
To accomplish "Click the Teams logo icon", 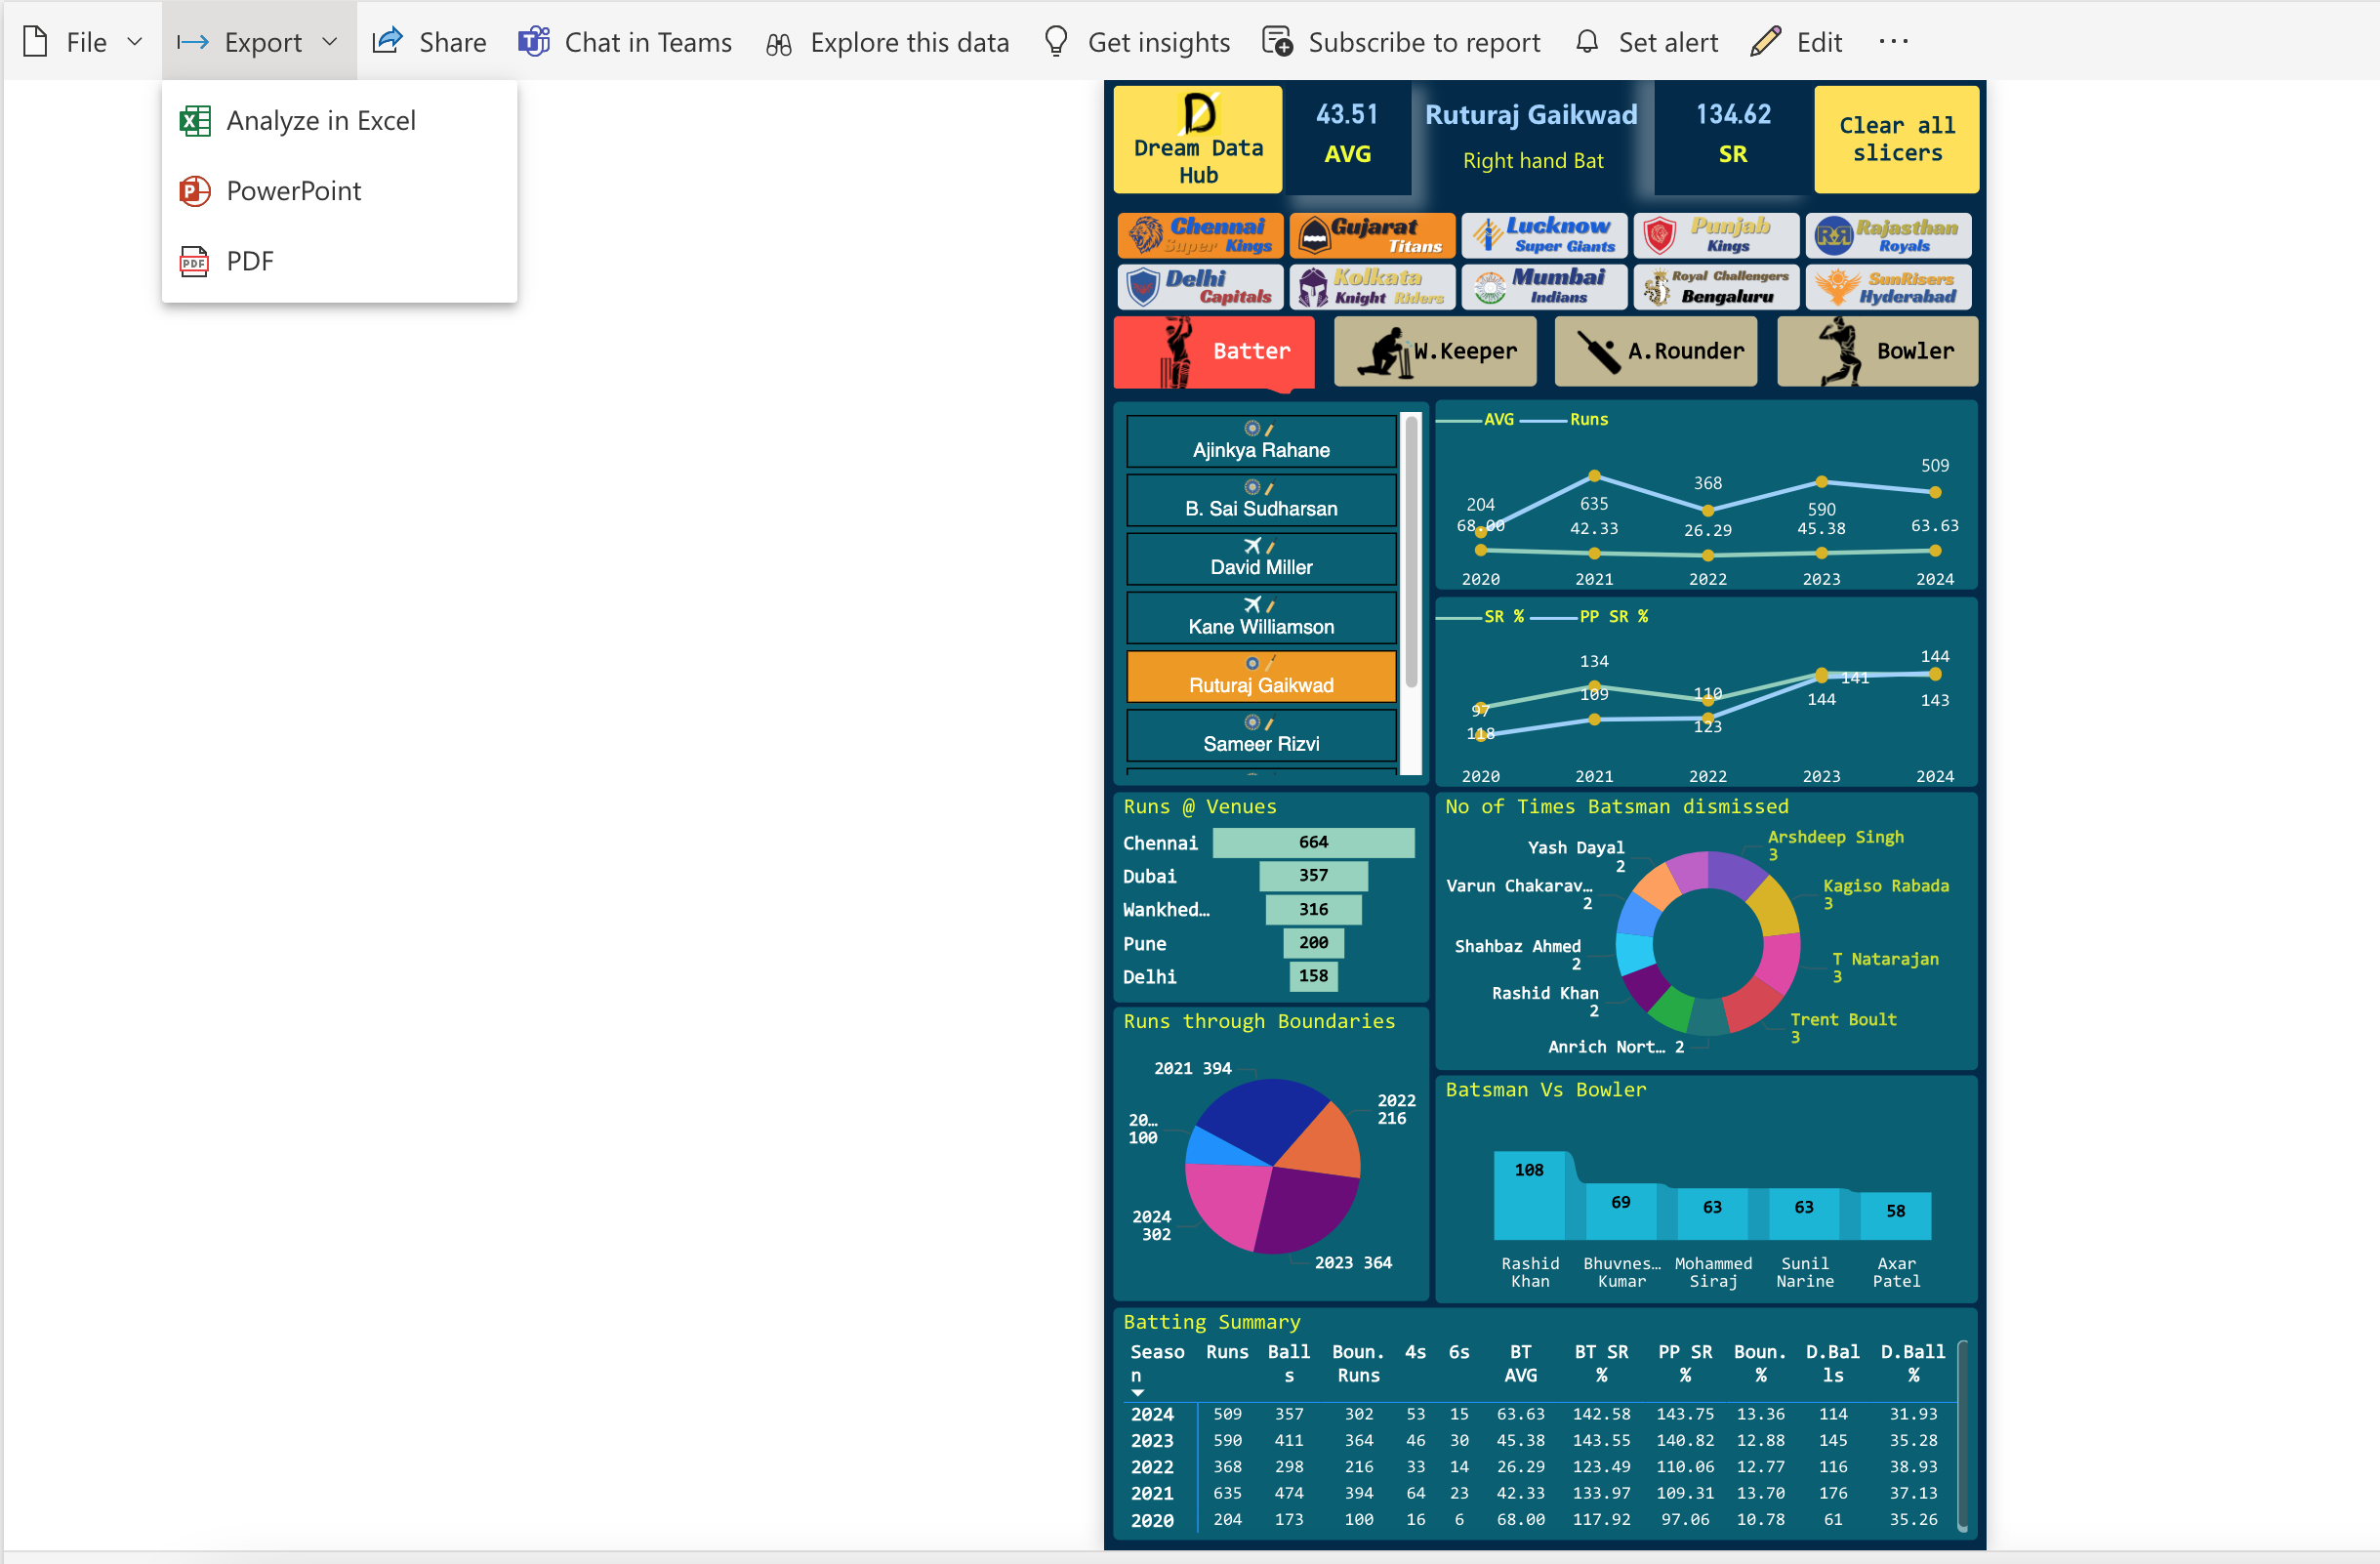I will coord(534,41).
